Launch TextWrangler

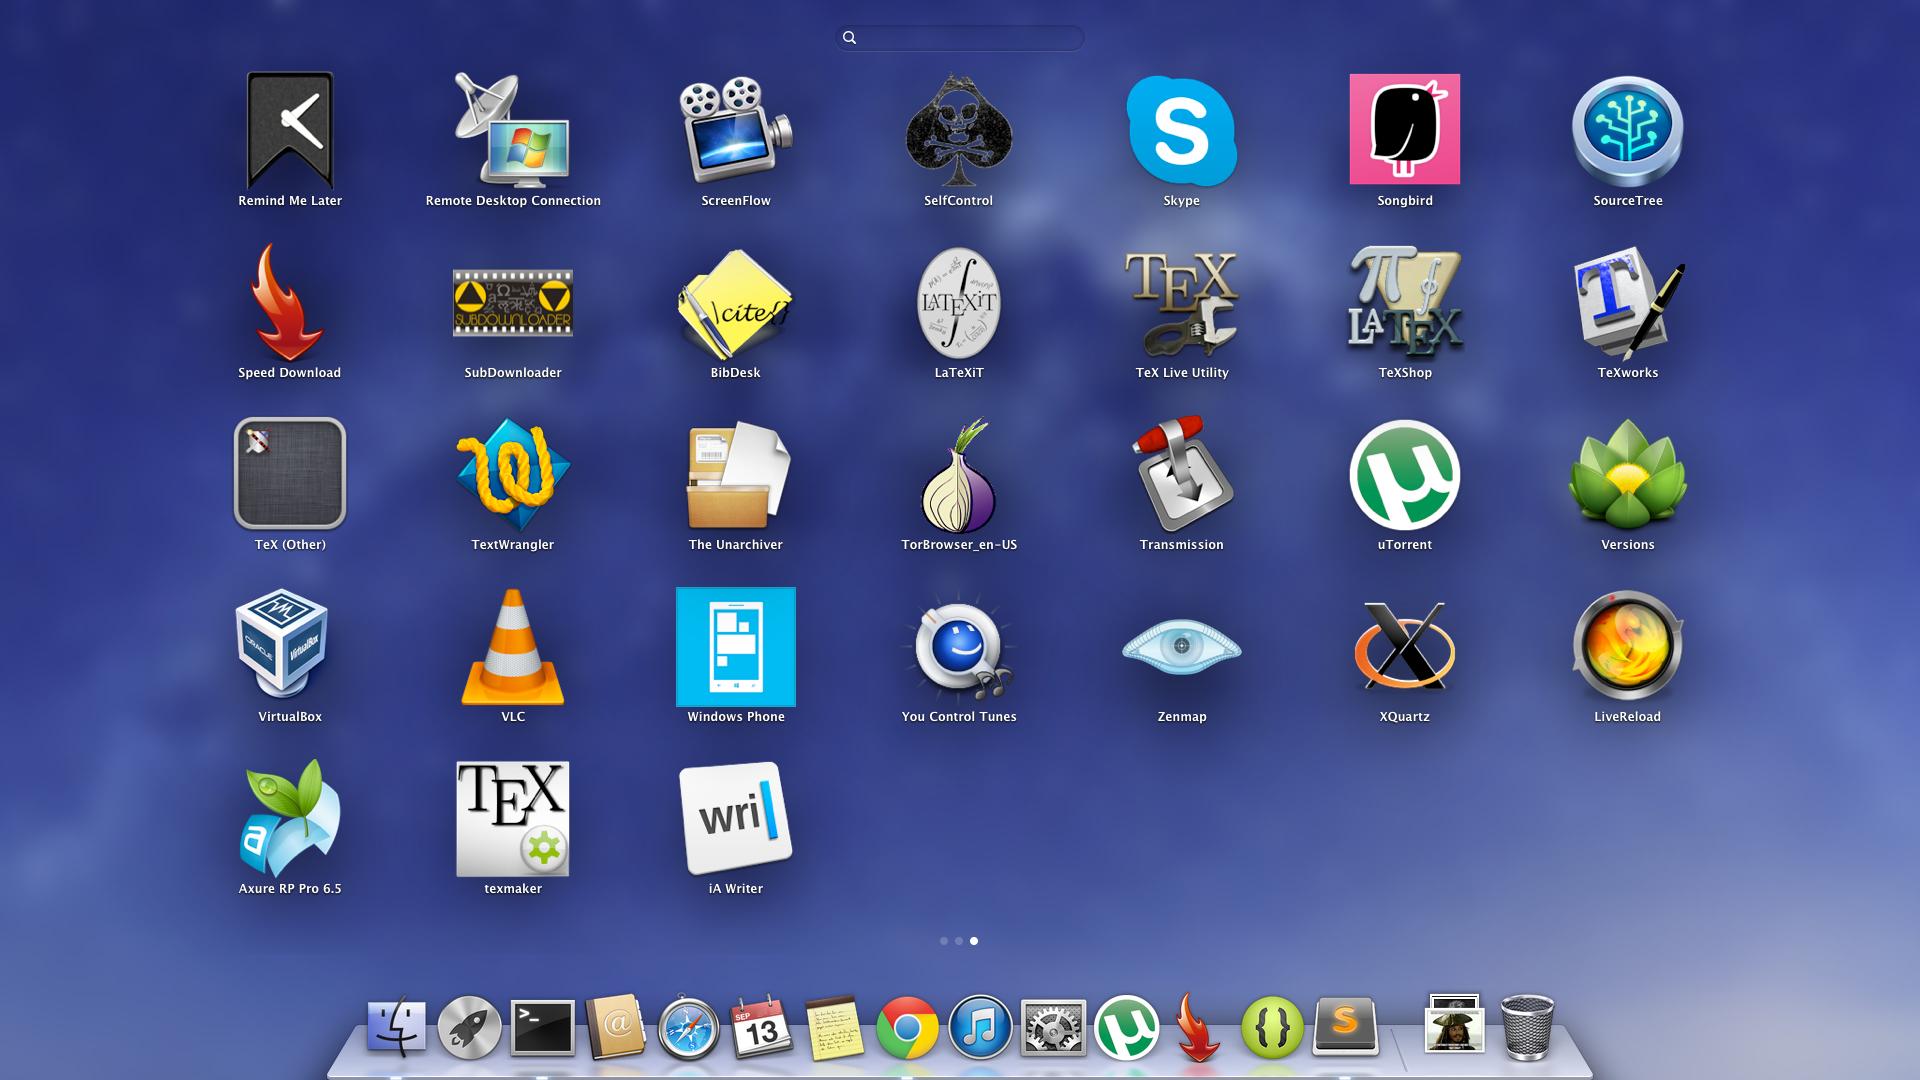[513, 474]
